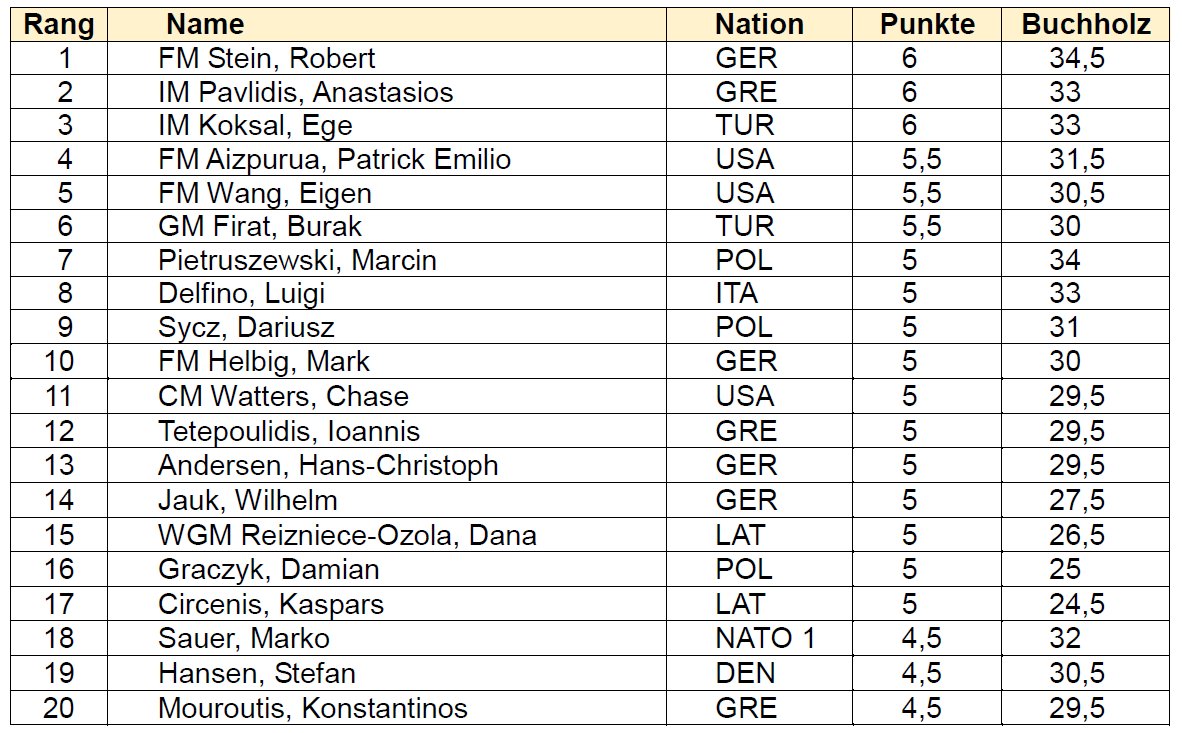Image resolution: width=1182 pixels, height=733 pixels.
Task: Click the Name column header
Action: 205,25
